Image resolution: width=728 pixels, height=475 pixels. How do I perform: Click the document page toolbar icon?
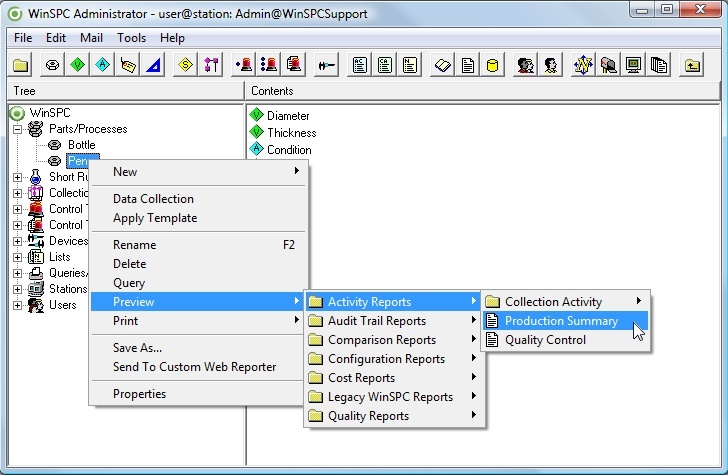(x=468, y=65)
